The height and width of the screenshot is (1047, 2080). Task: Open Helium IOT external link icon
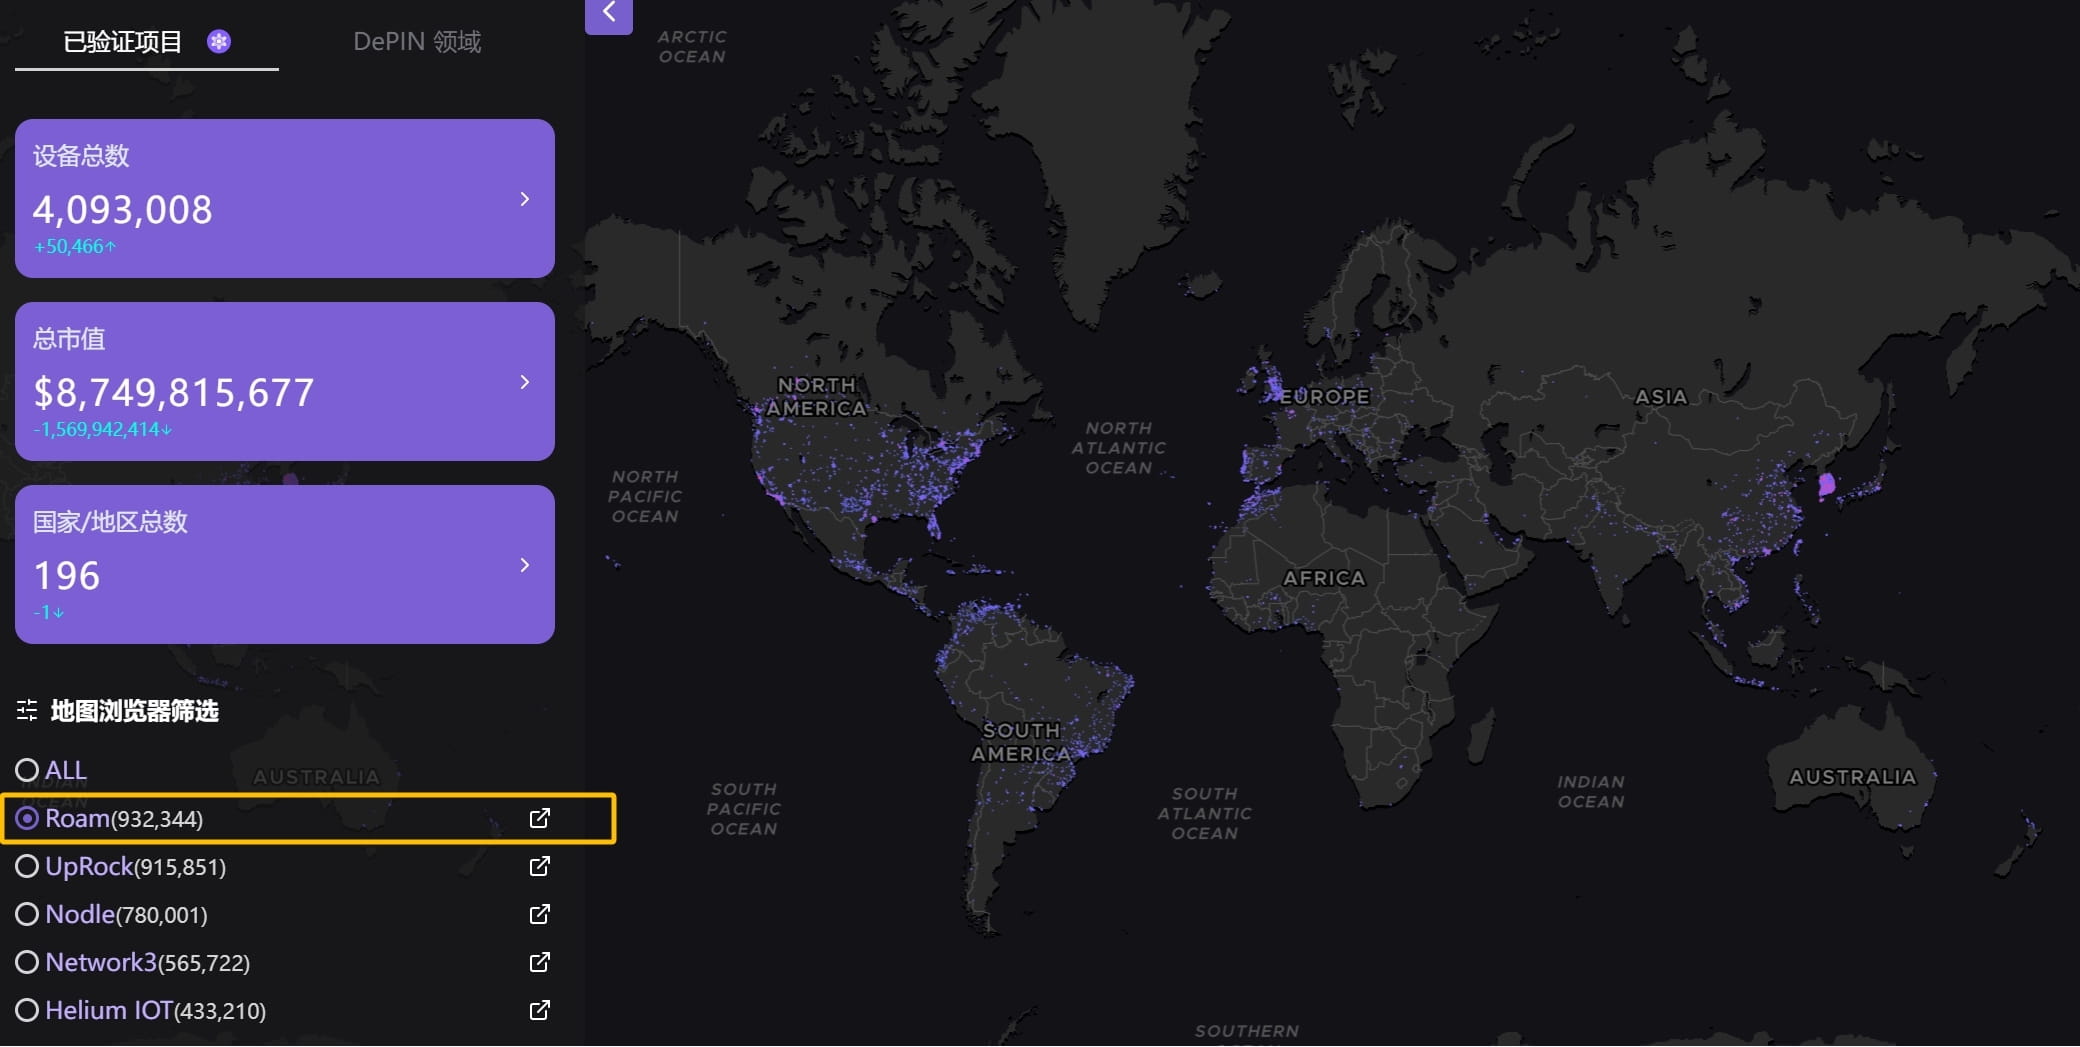(539, 1010)
